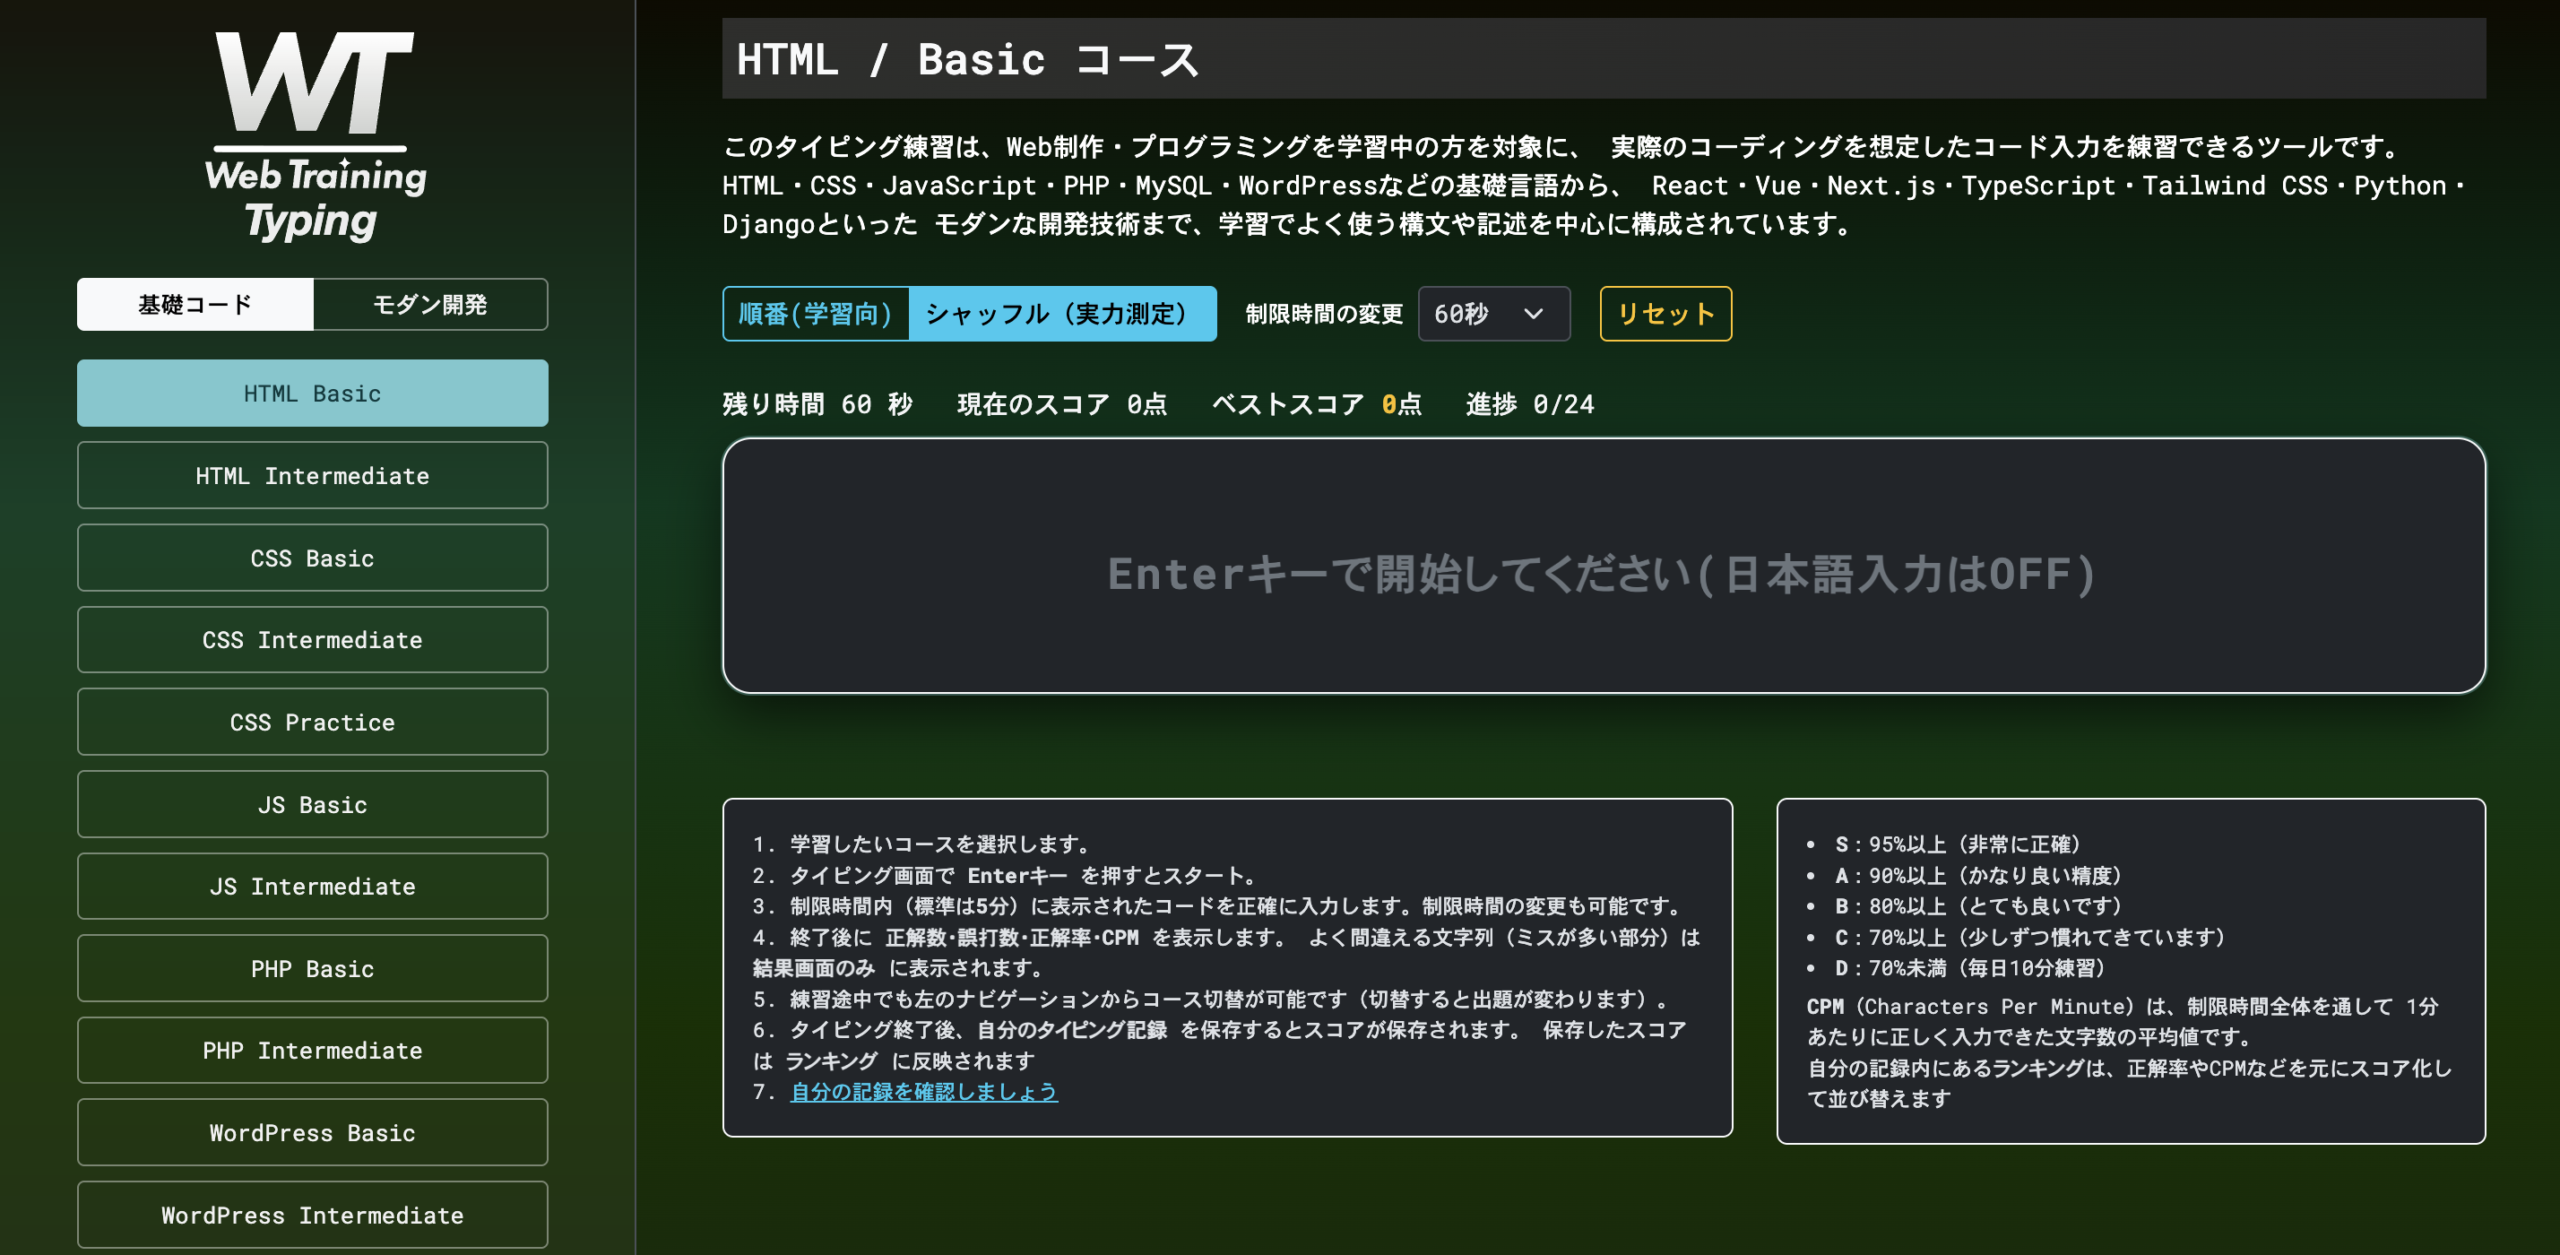Image resolution: width=2560 pixels, height=1255 pixels.
Task: Click the dropdown chevron arrow icon
Action: [1533, 314]
